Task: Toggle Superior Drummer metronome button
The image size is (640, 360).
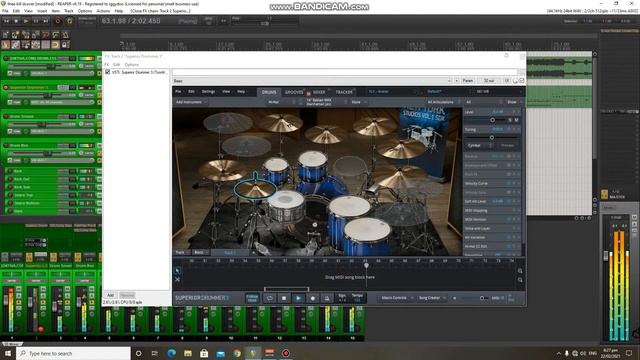Action: click(x=327, y=298)
